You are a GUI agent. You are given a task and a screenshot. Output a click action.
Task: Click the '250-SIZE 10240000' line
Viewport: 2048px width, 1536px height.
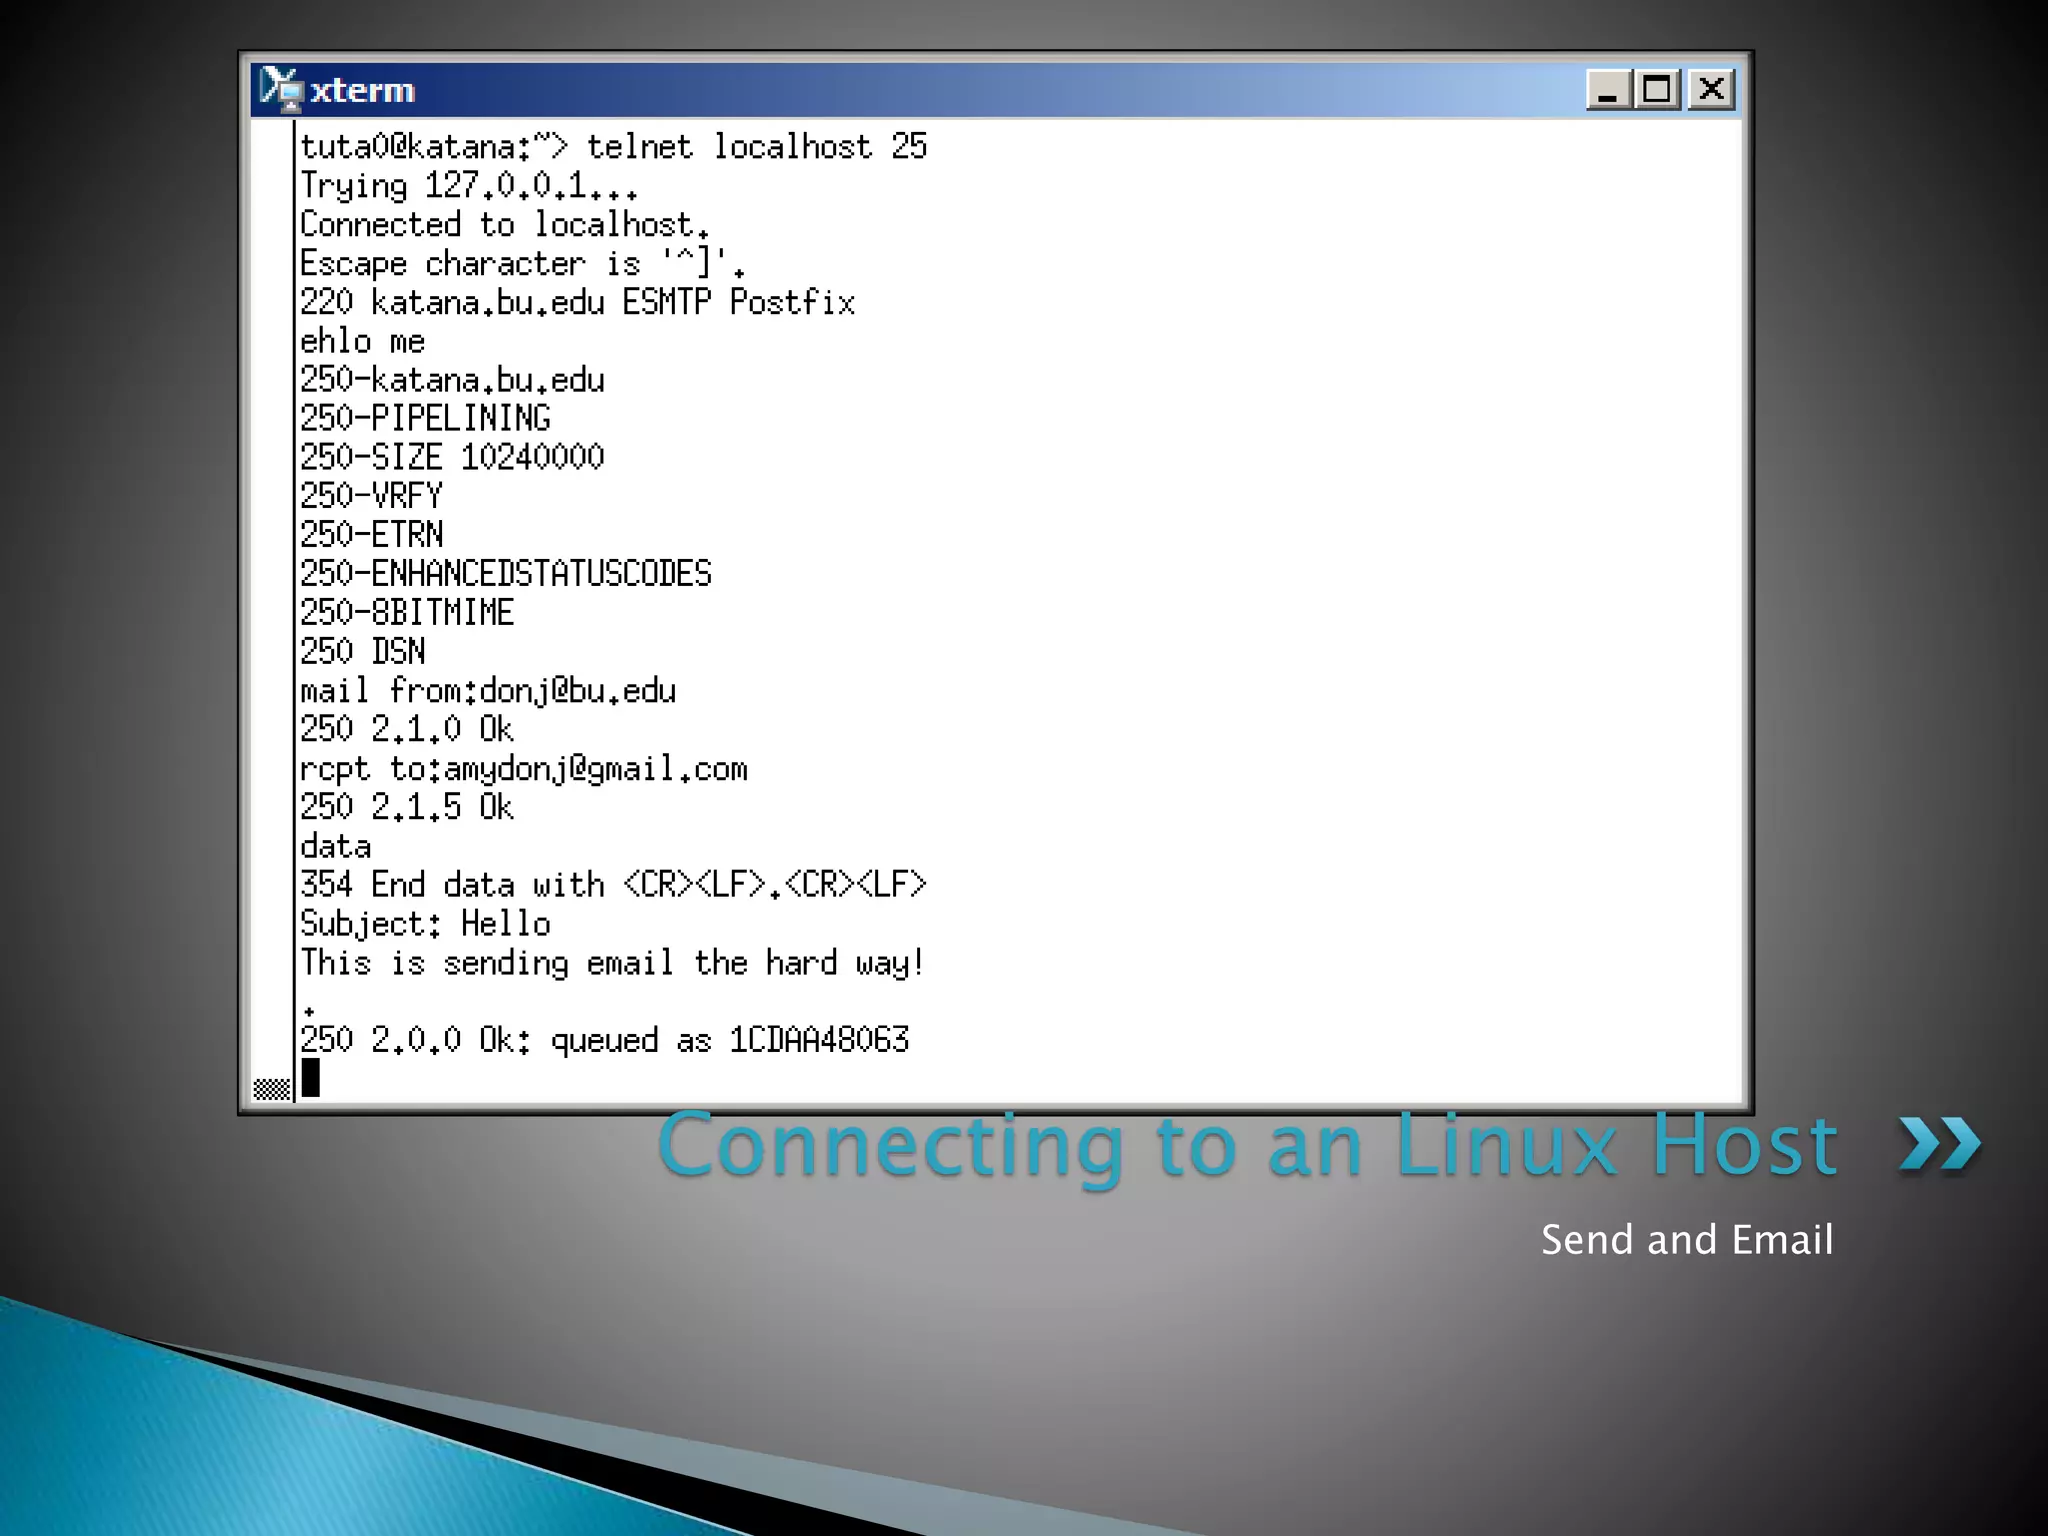coord(452,457)
